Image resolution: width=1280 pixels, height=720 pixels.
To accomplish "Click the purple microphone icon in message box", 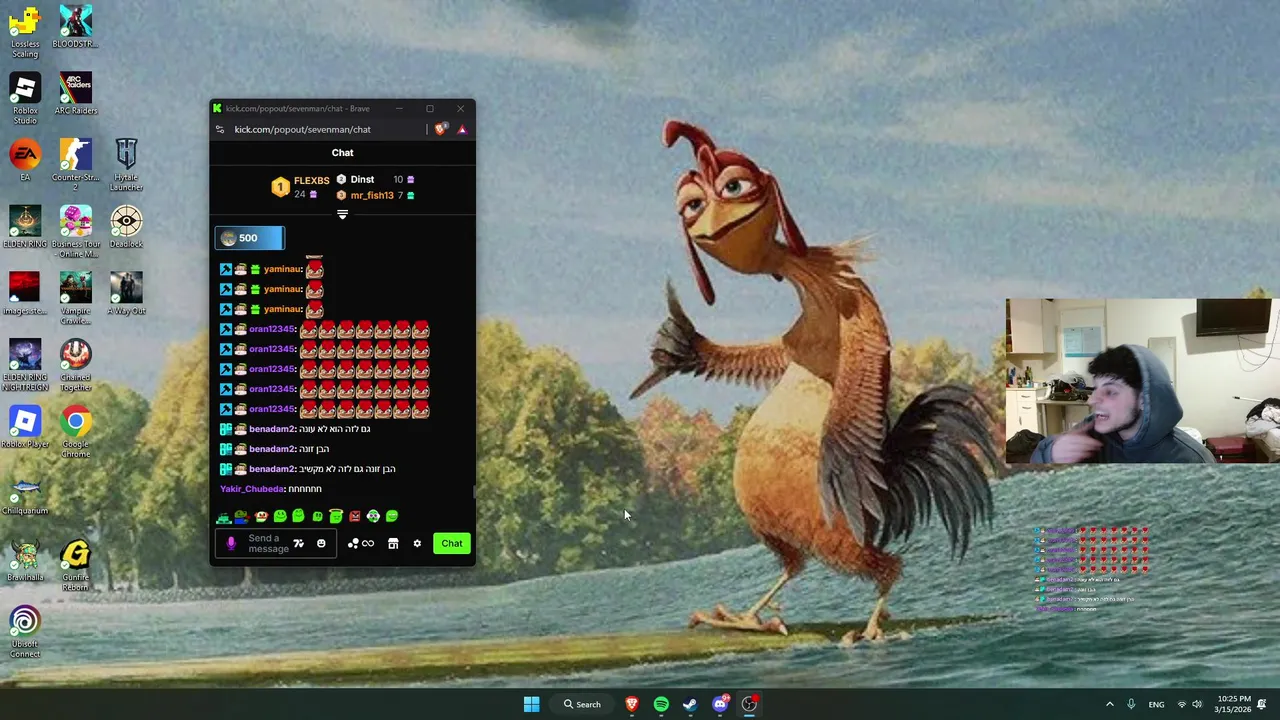I will [x=231, y=544].
